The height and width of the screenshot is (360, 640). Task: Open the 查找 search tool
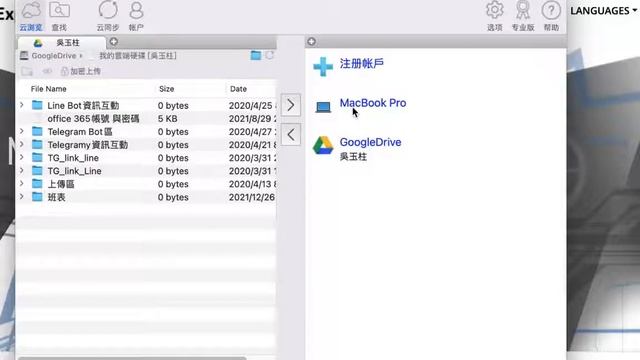click(59, 16)
